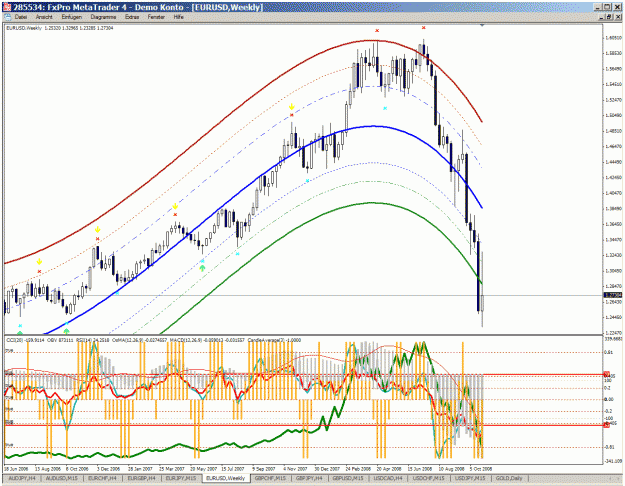Click the EURUSD,Weekly OHLC header text
625x486 pixels.
[60, 28]
